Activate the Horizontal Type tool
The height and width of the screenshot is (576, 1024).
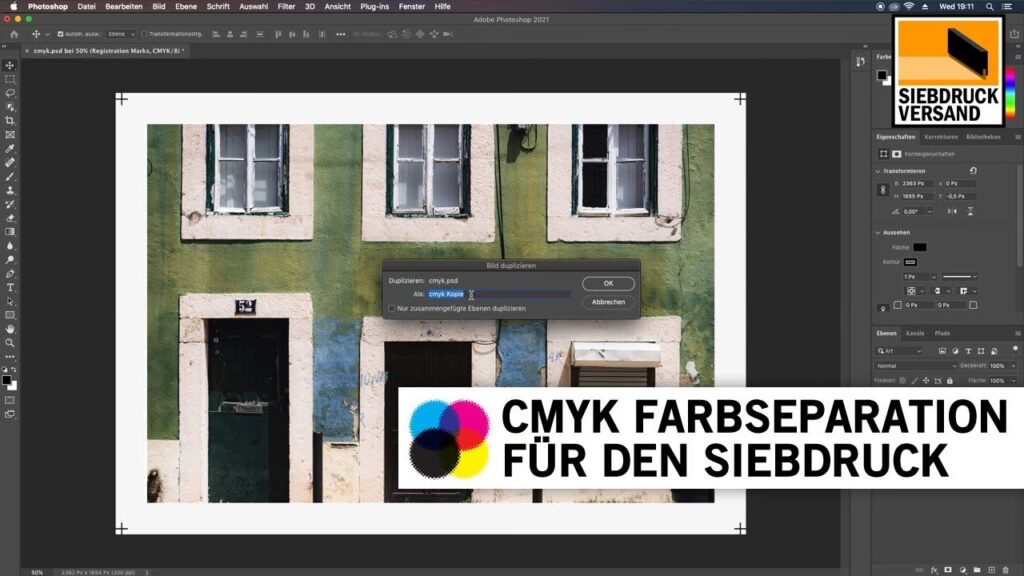tap(10, 287)
